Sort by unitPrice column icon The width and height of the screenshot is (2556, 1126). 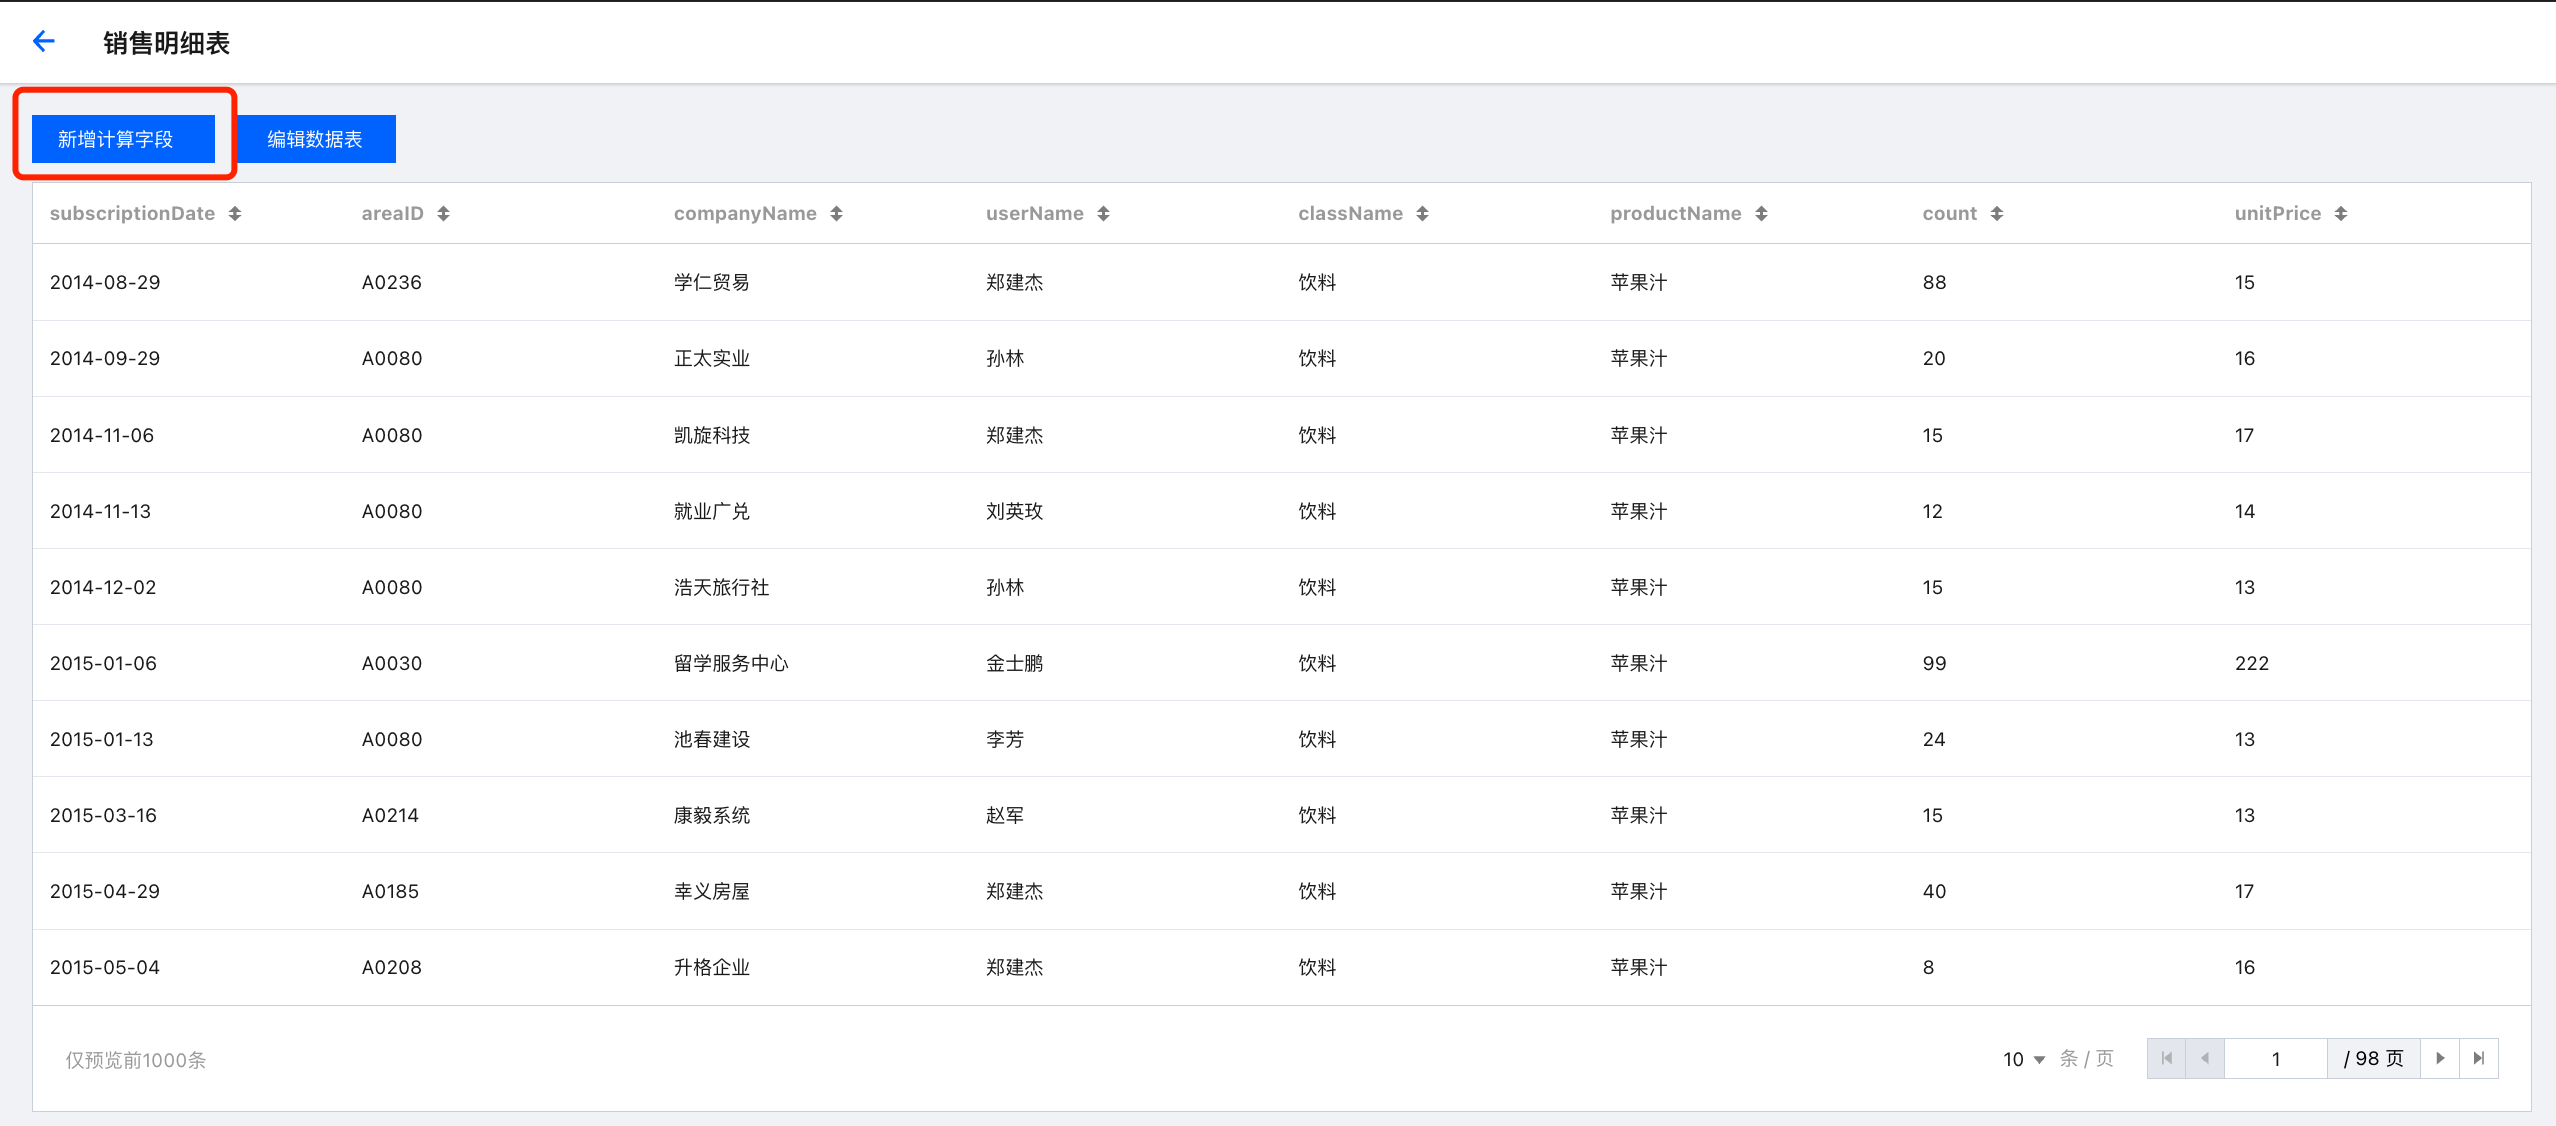[x=2340, y=213]
